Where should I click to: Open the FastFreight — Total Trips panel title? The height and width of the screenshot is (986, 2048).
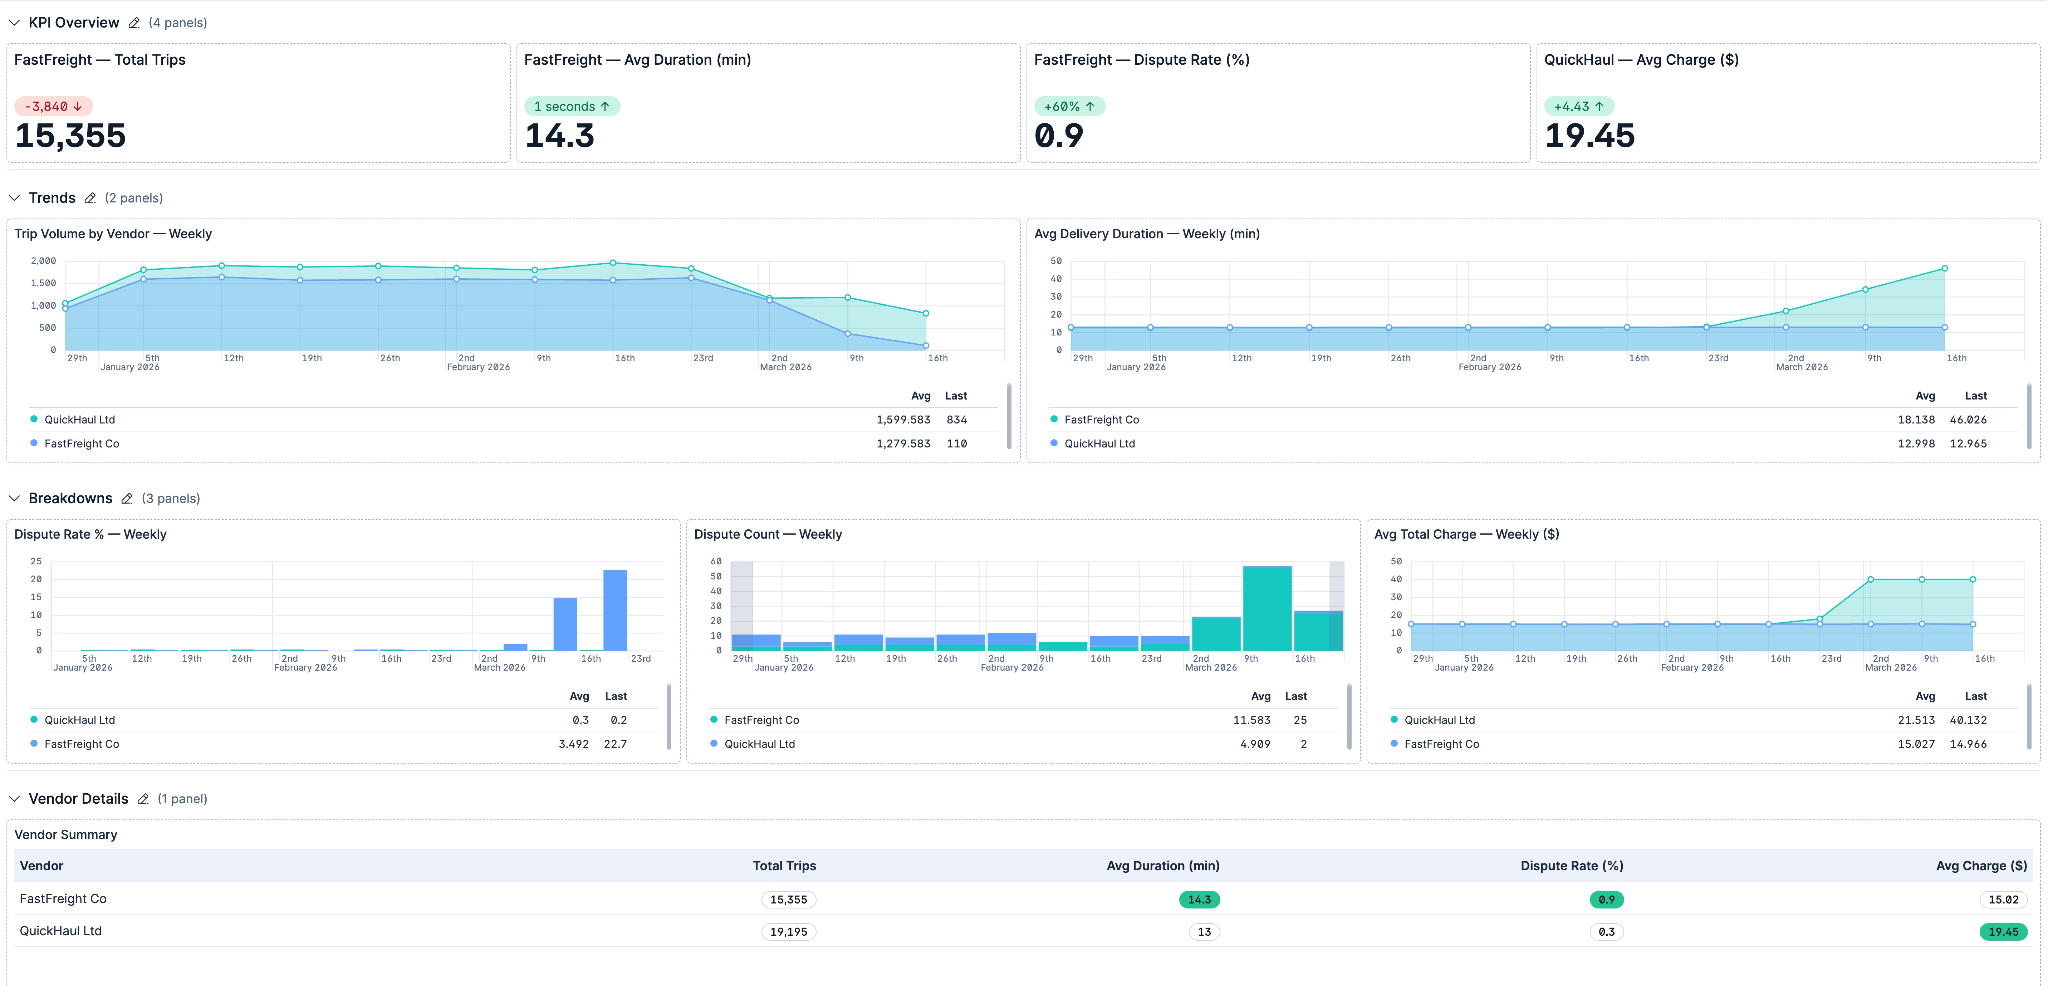[100, 60]
